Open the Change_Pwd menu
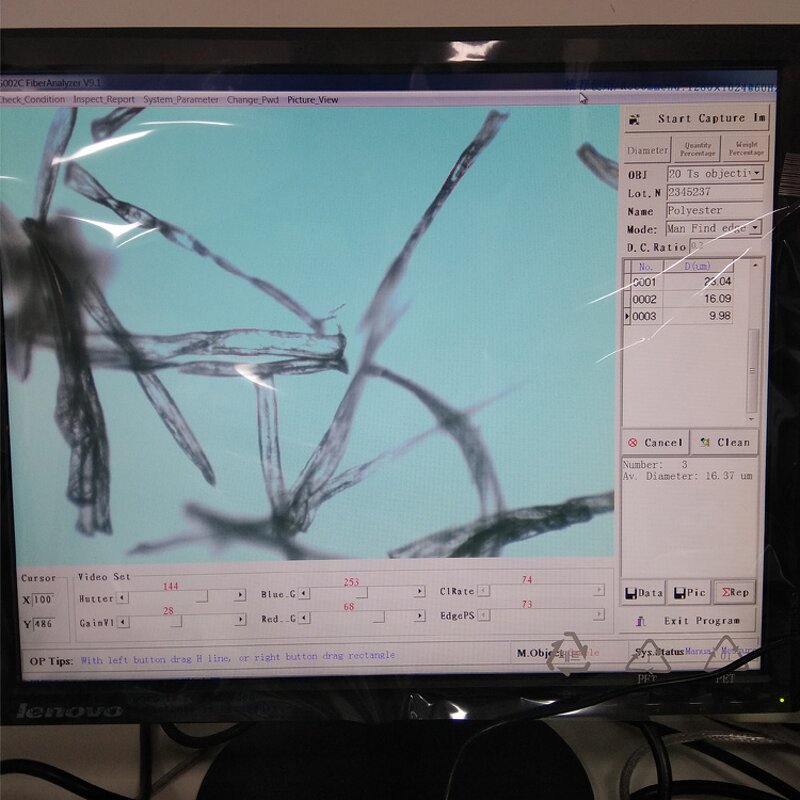 [x=253, y=100]
